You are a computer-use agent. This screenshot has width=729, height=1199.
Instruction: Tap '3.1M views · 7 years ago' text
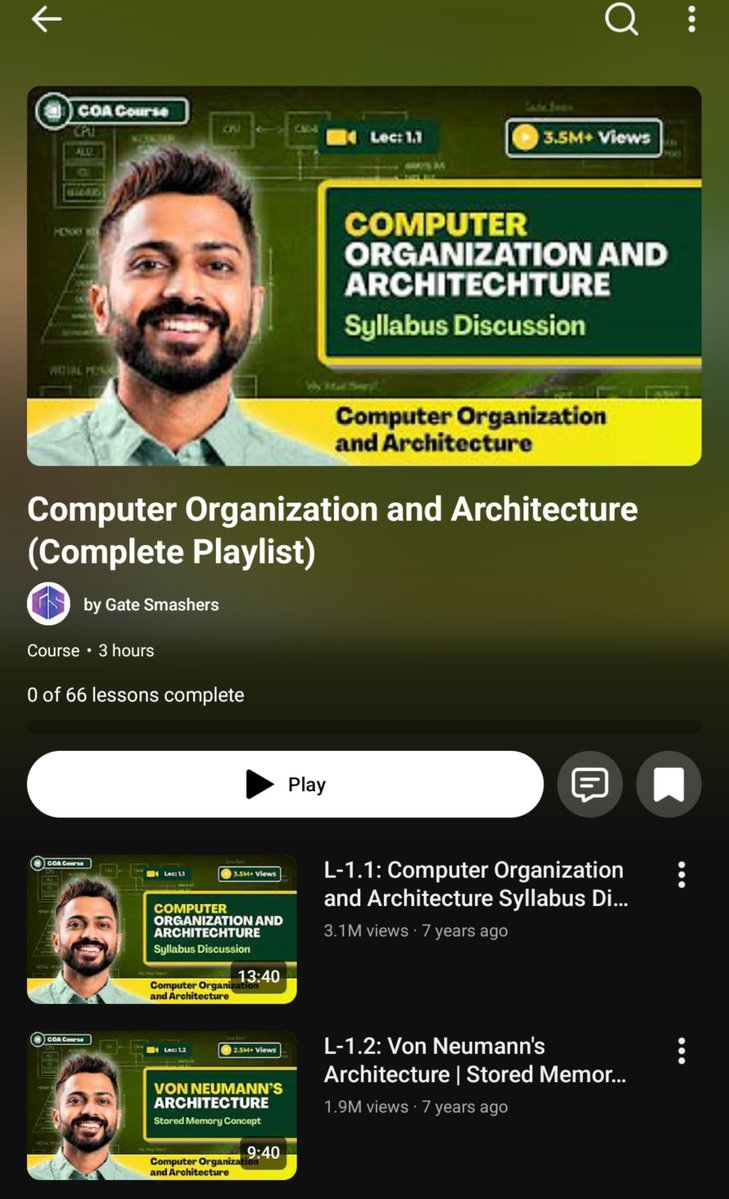point(415,931)
